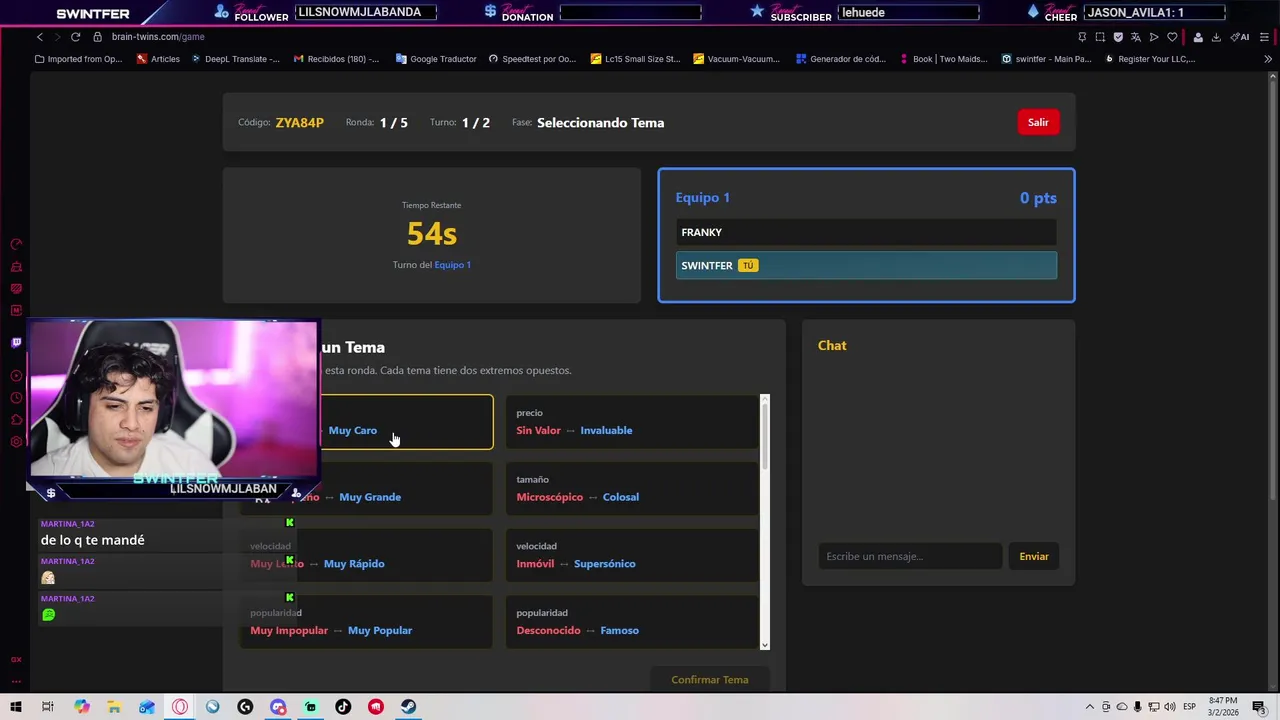Viewport: 1280px width, 720px height.
Task: Select the precio Sin Valor ↔ Invaluable theme
Action: [x=632, y=422]
